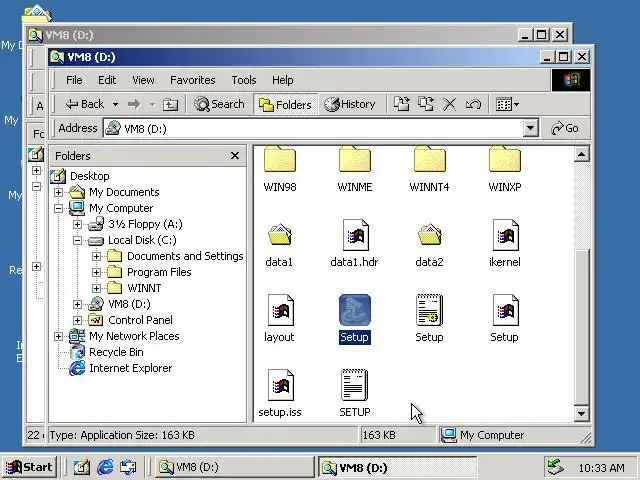The height and width of the screenshot is (480, 640).
Task: Click the active VM8 (D:) taskbar button
Action: (398, 467)
